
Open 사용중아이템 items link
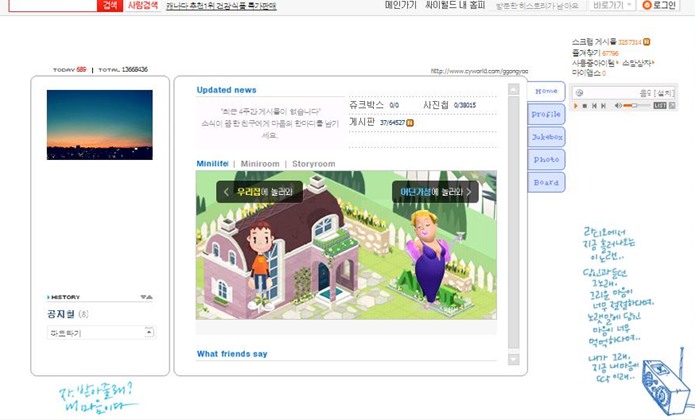(595, 63)
